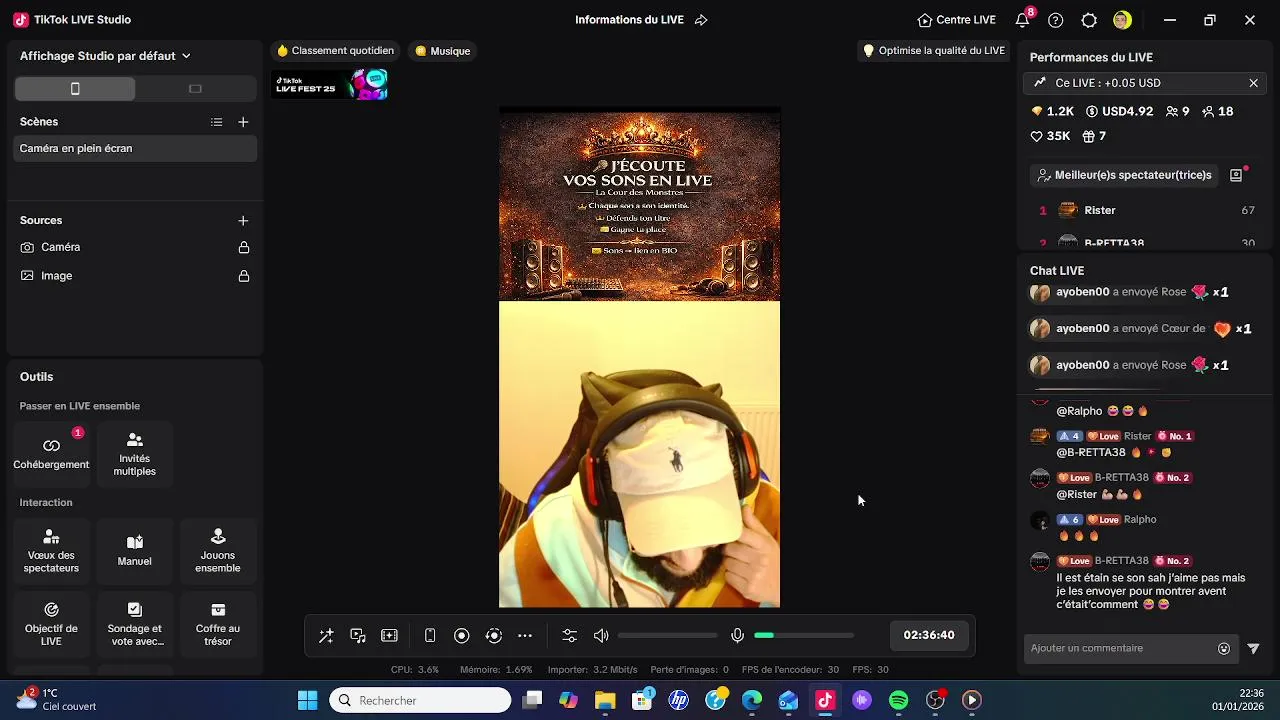The width and height of the screenshot is (1280, 720).
Task: Mute the microphone icon
Action: point(737,636)
